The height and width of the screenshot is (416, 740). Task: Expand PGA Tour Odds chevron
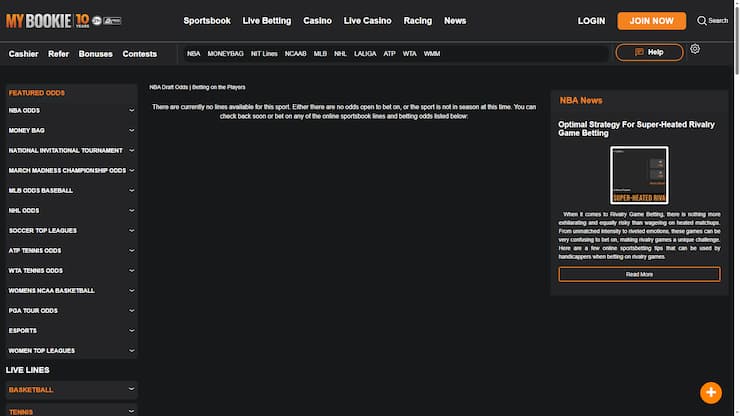coord(132,311)
